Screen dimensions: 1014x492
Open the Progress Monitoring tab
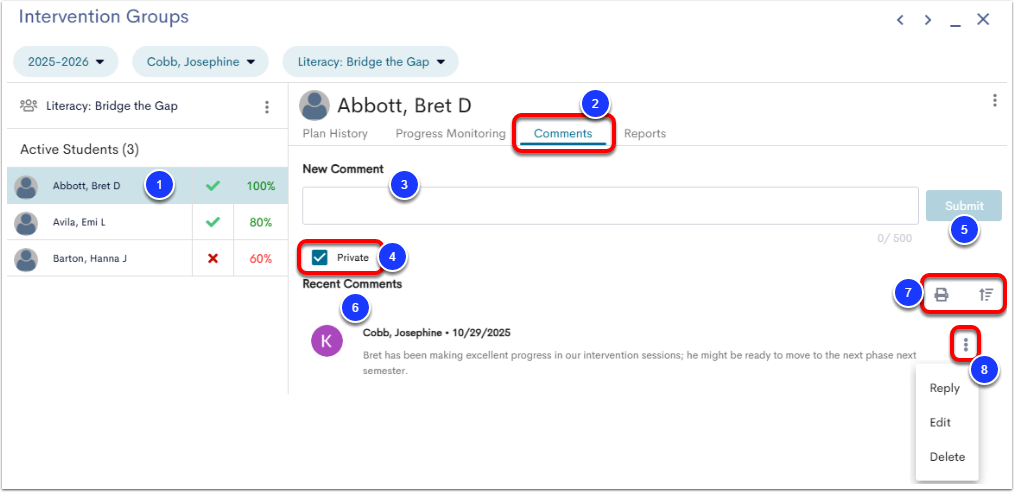coord(450,134)
